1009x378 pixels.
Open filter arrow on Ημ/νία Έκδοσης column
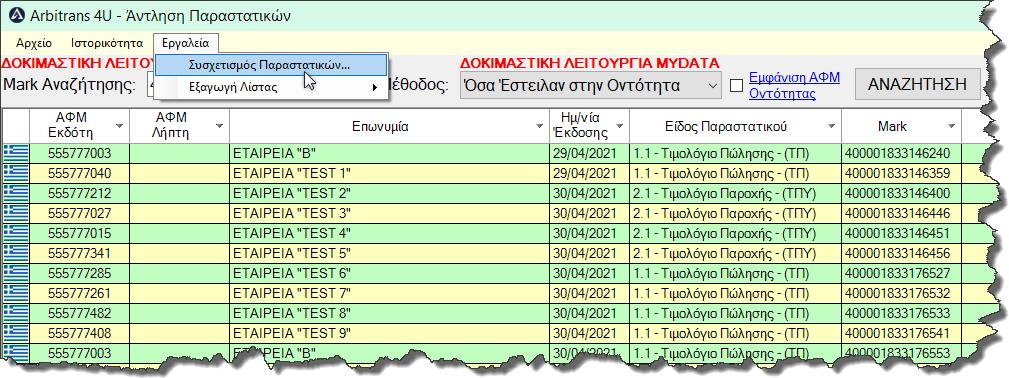619,126
